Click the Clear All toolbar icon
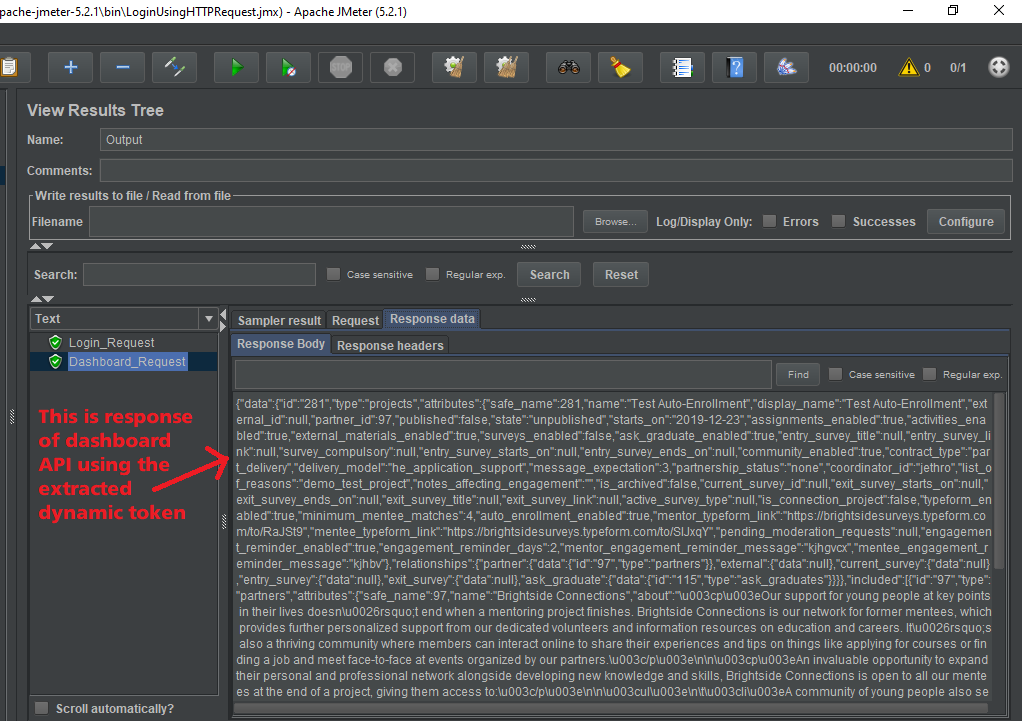The height and width of the screenshot is (721, 1022). click(x=506, y=67)
